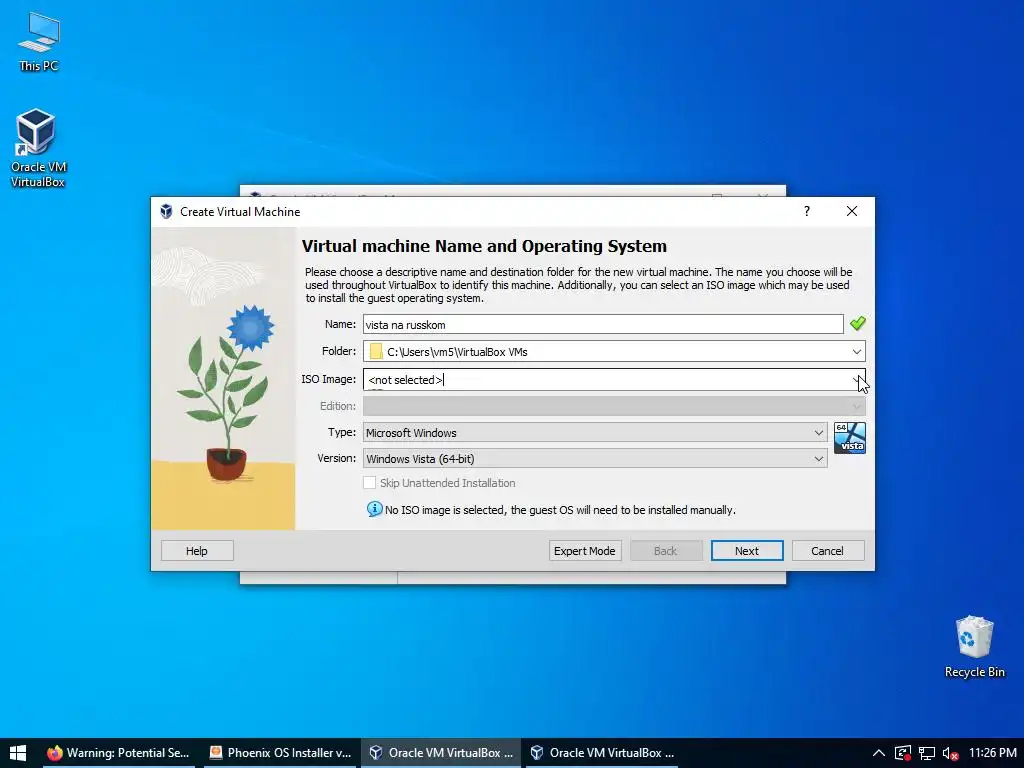Click the green name-valid checkmark icon
The height and width of the screenshot is (768, 1024).
pos(857,323)
